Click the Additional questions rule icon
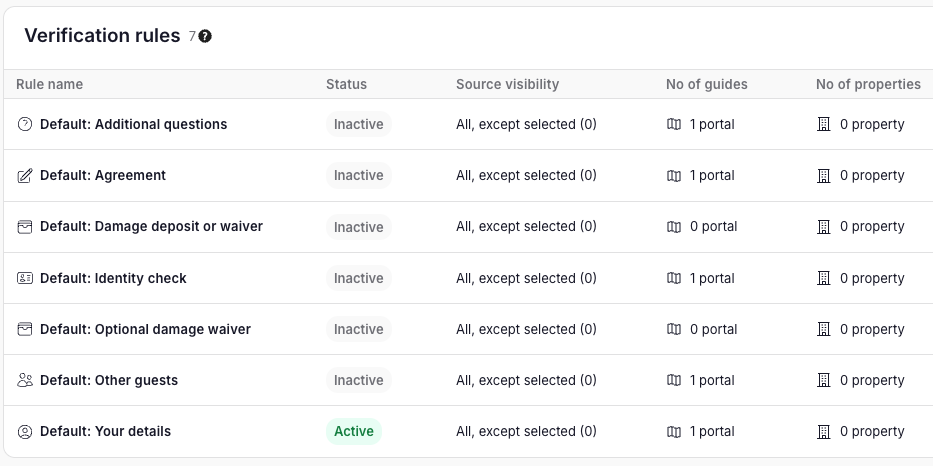Image resolution: width=933 pixels, height=466 pixels. click(x=25, y=124)
